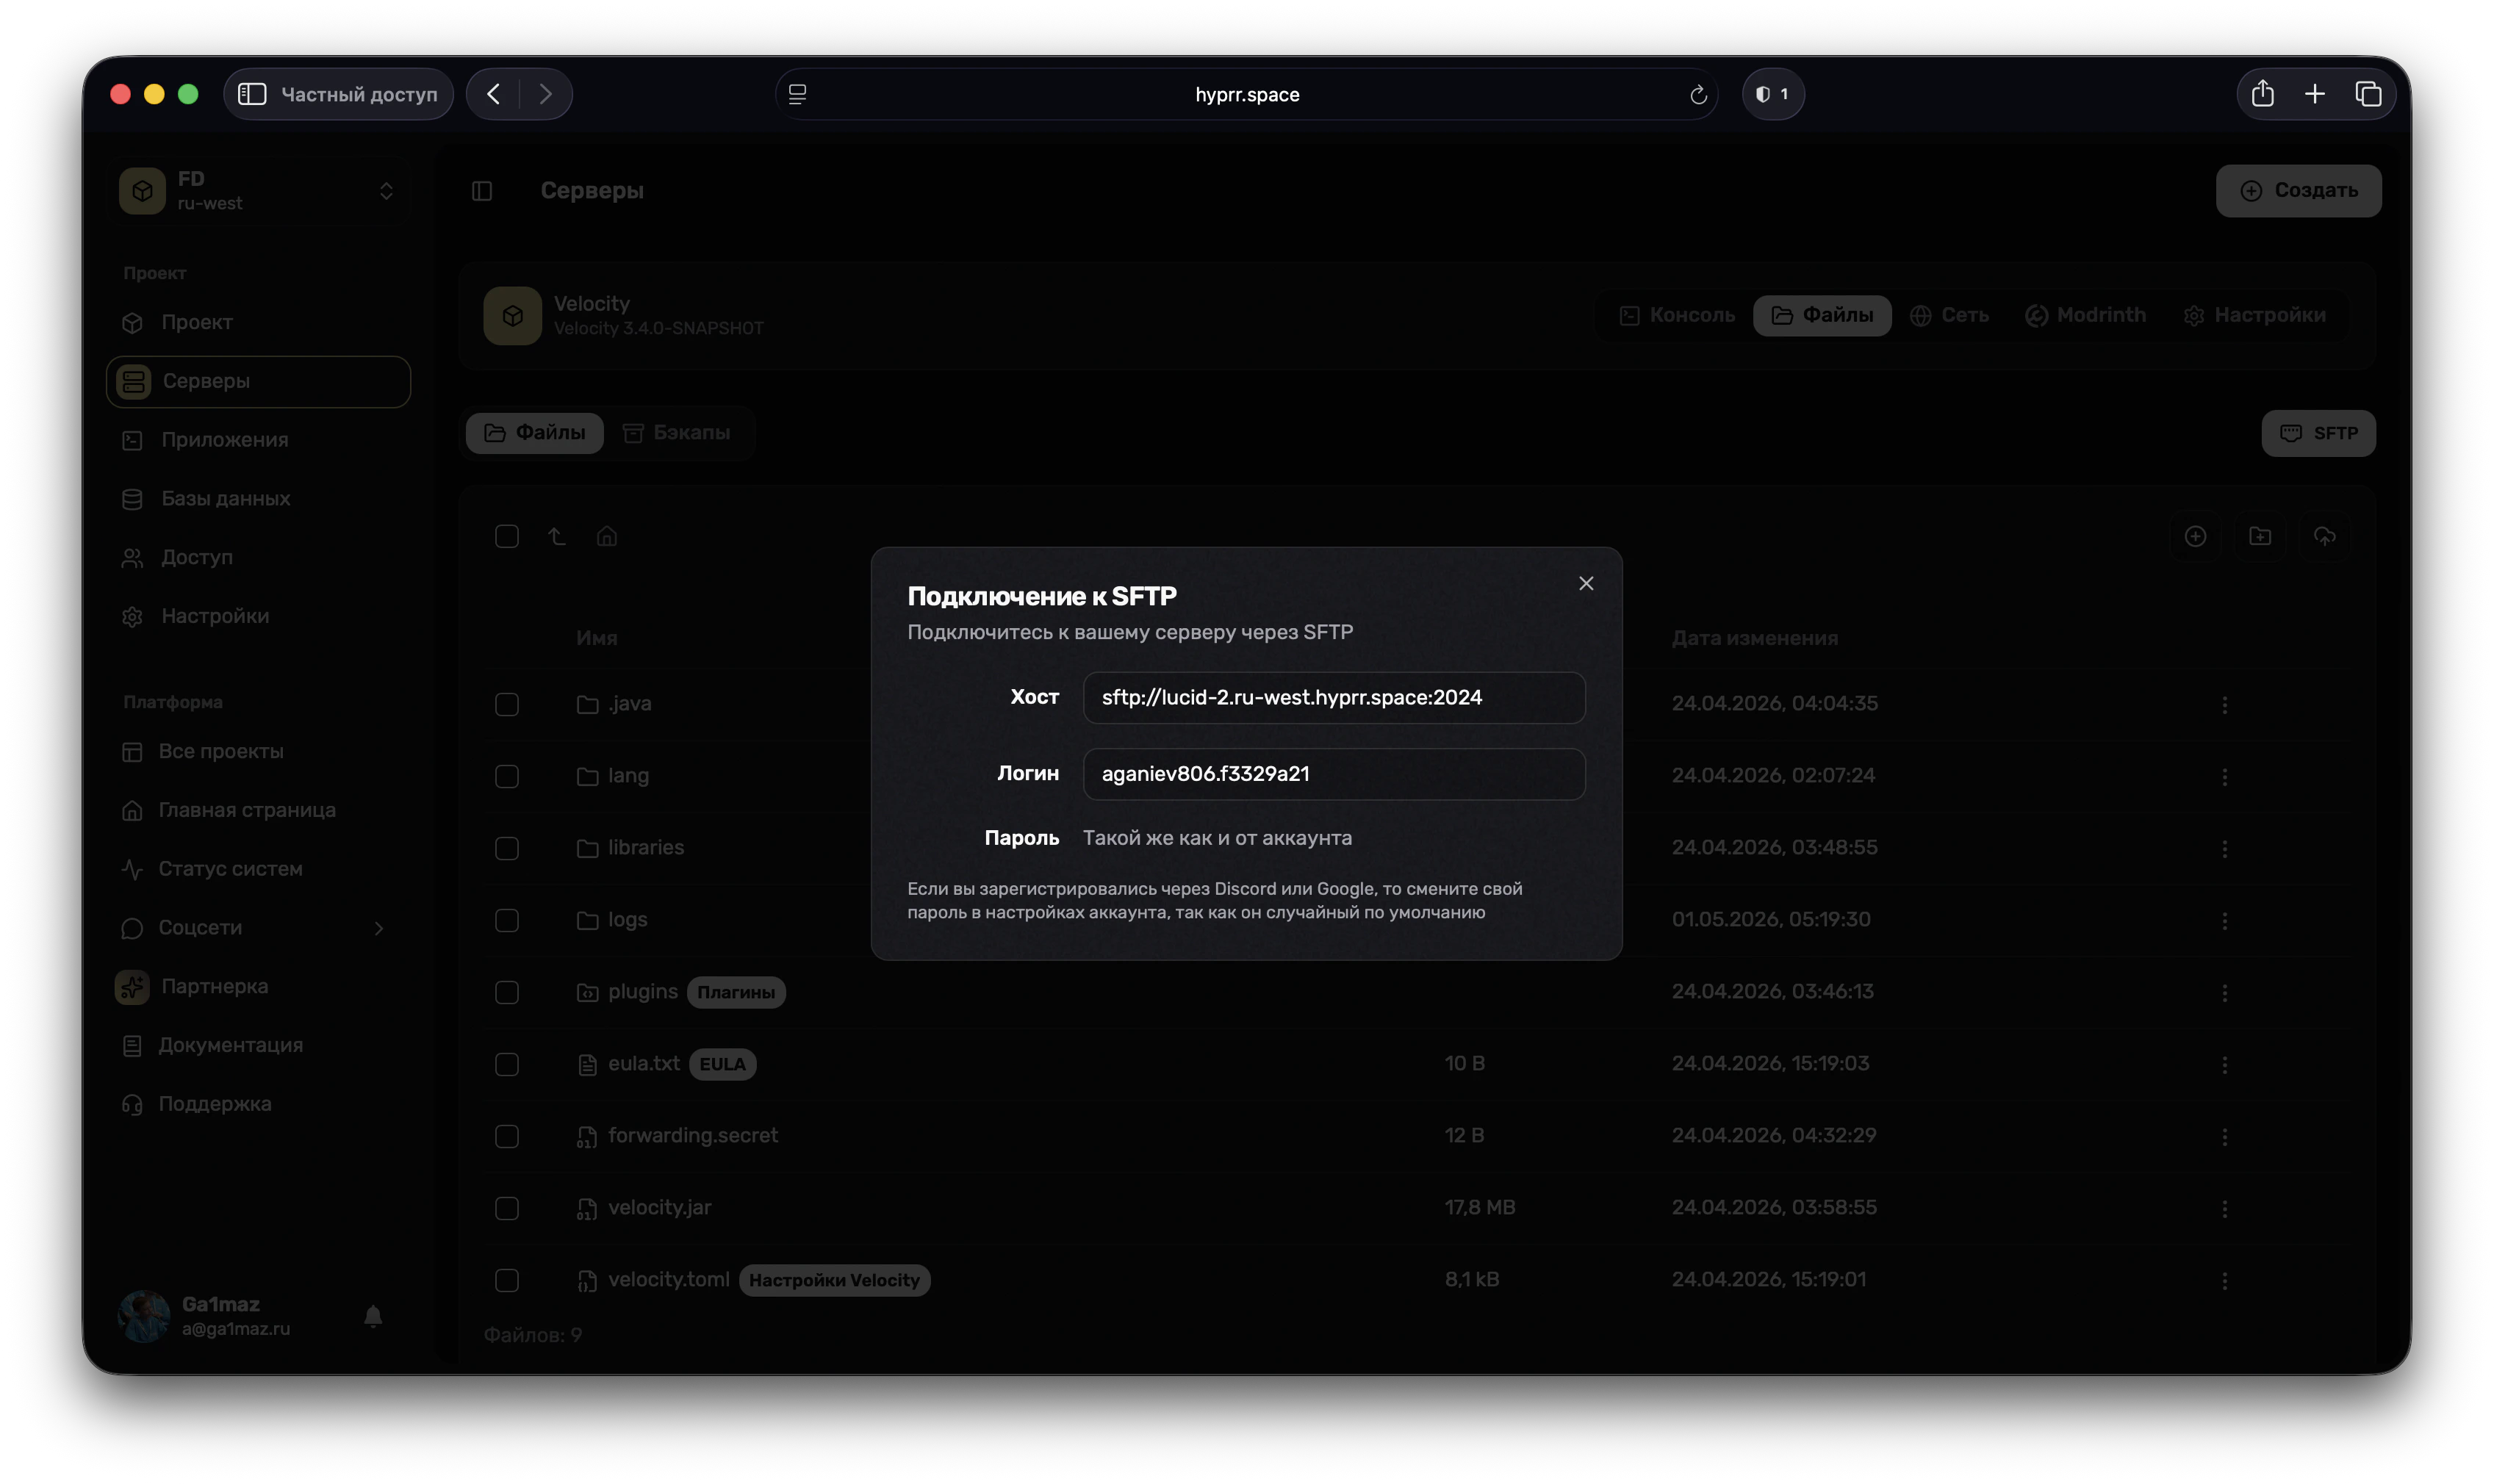Open notifications bell icon
Image resolution: width=2494 pixels, height=1484 pixels.
[x=373, y=1316]
